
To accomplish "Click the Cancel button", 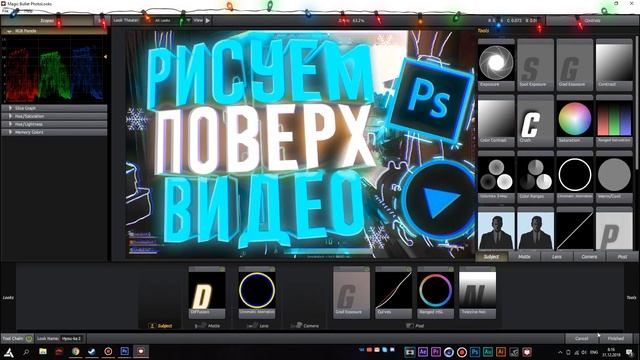I will [581, 339].
